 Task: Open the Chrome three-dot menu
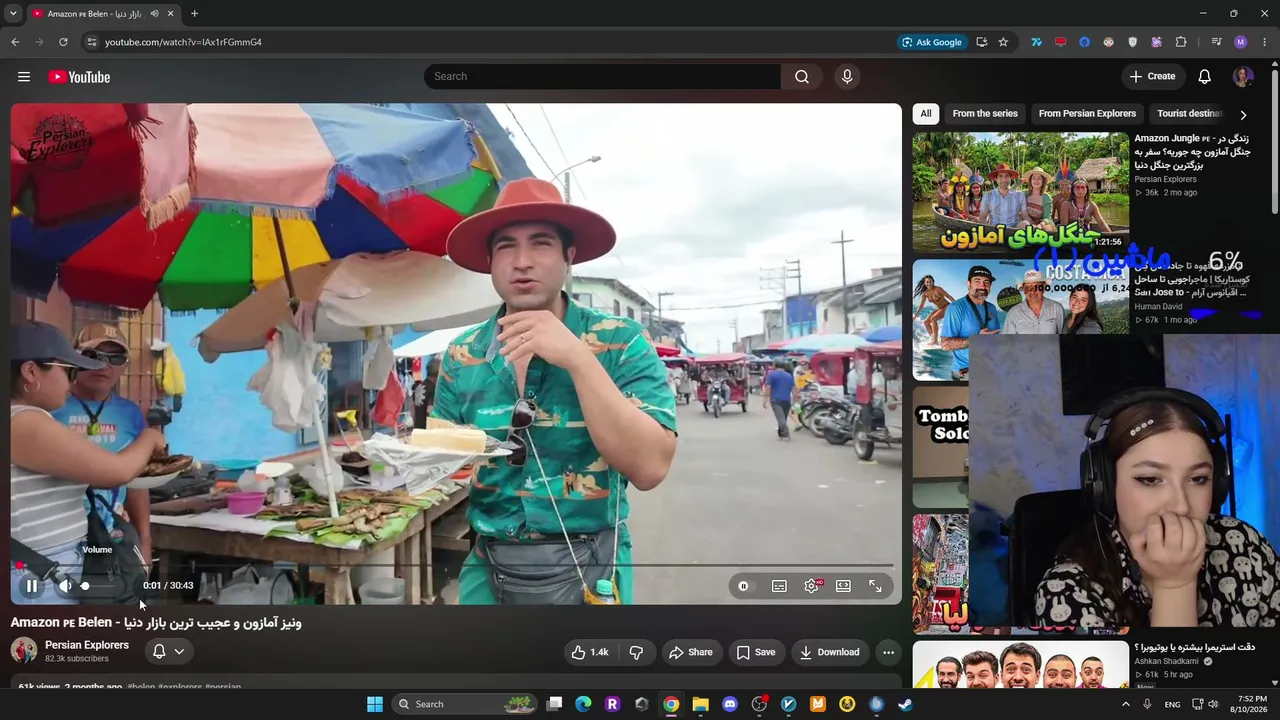coord(1265,42)
